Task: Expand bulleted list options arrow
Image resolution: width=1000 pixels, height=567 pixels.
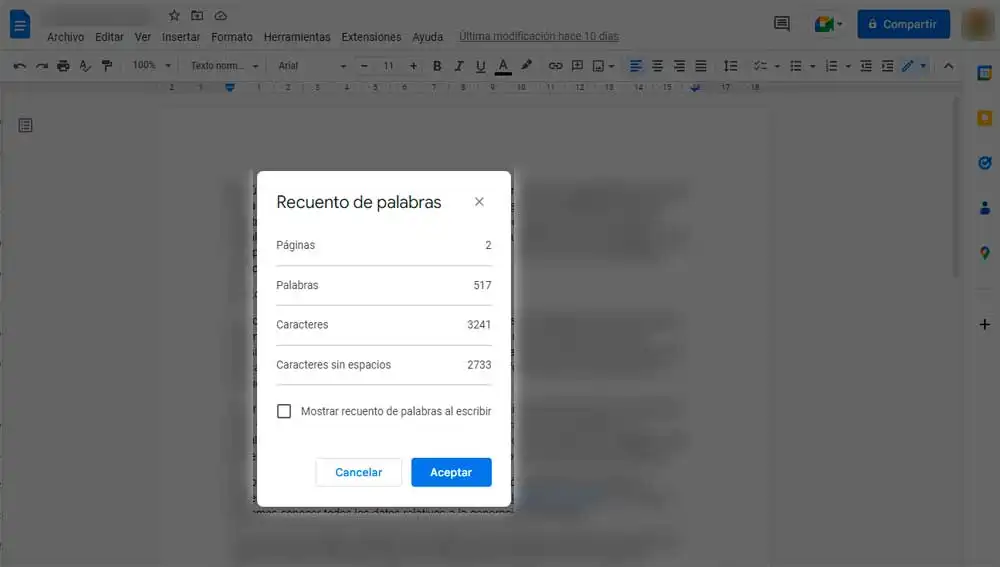Action: pos(812,66)
